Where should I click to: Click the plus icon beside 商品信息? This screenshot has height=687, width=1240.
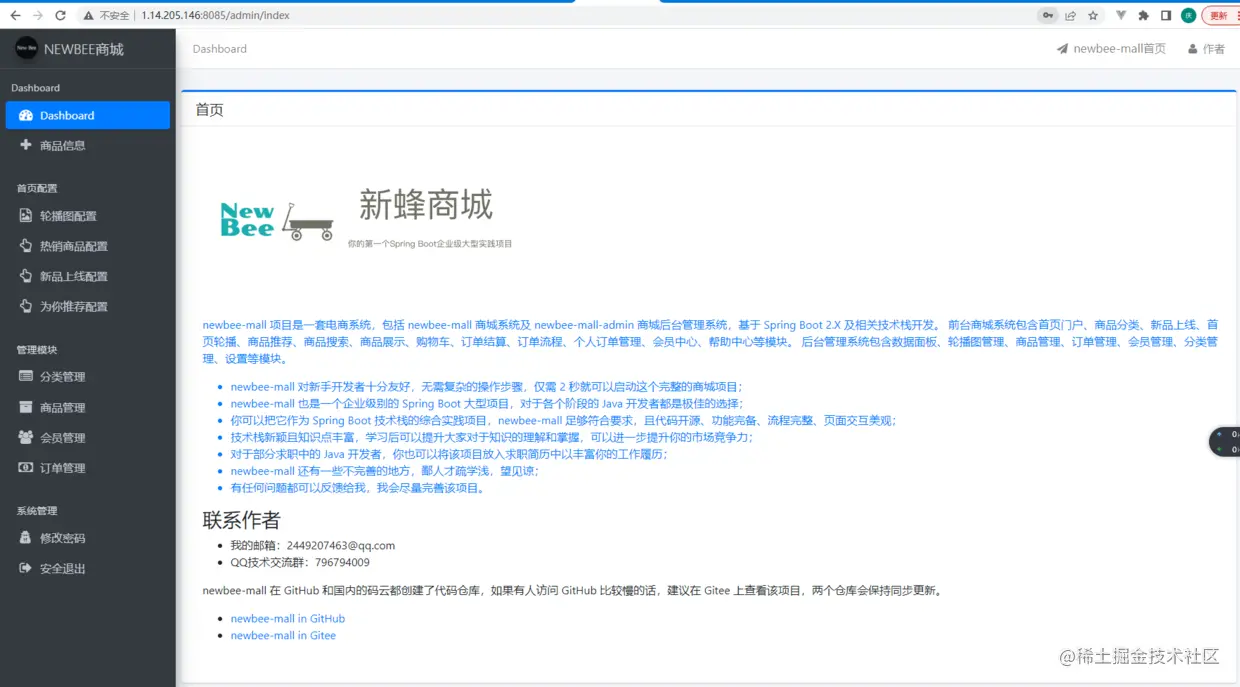26,145
